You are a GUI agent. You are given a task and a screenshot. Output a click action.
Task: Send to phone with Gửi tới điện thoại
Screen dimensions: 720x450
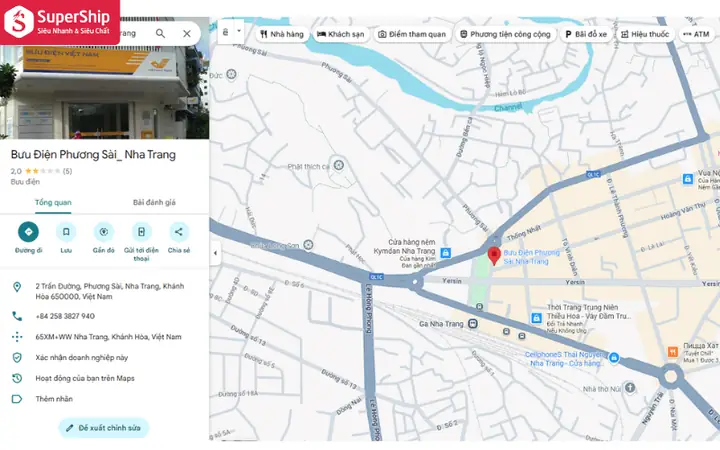[141, 232]
